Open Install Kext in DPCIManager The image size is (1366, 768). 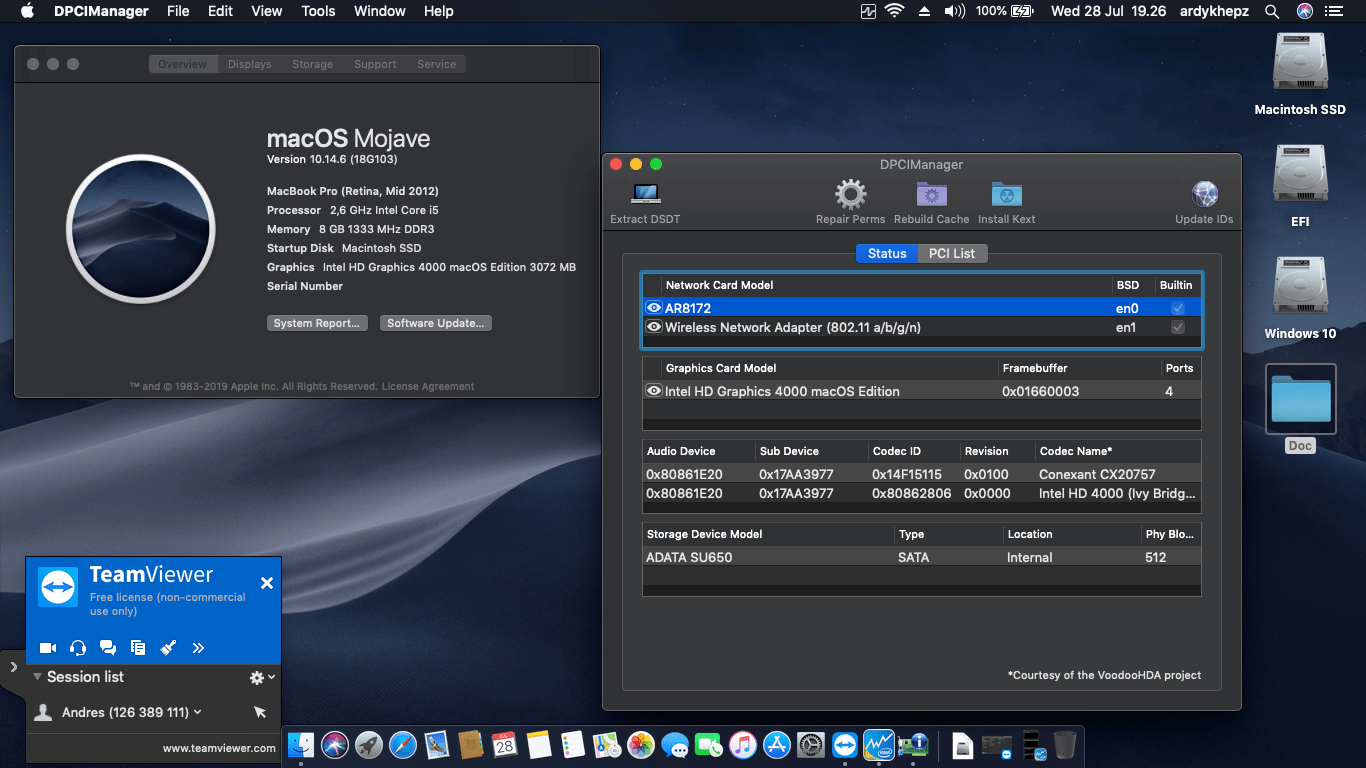pyautogui.click(x=1006, y=194)
